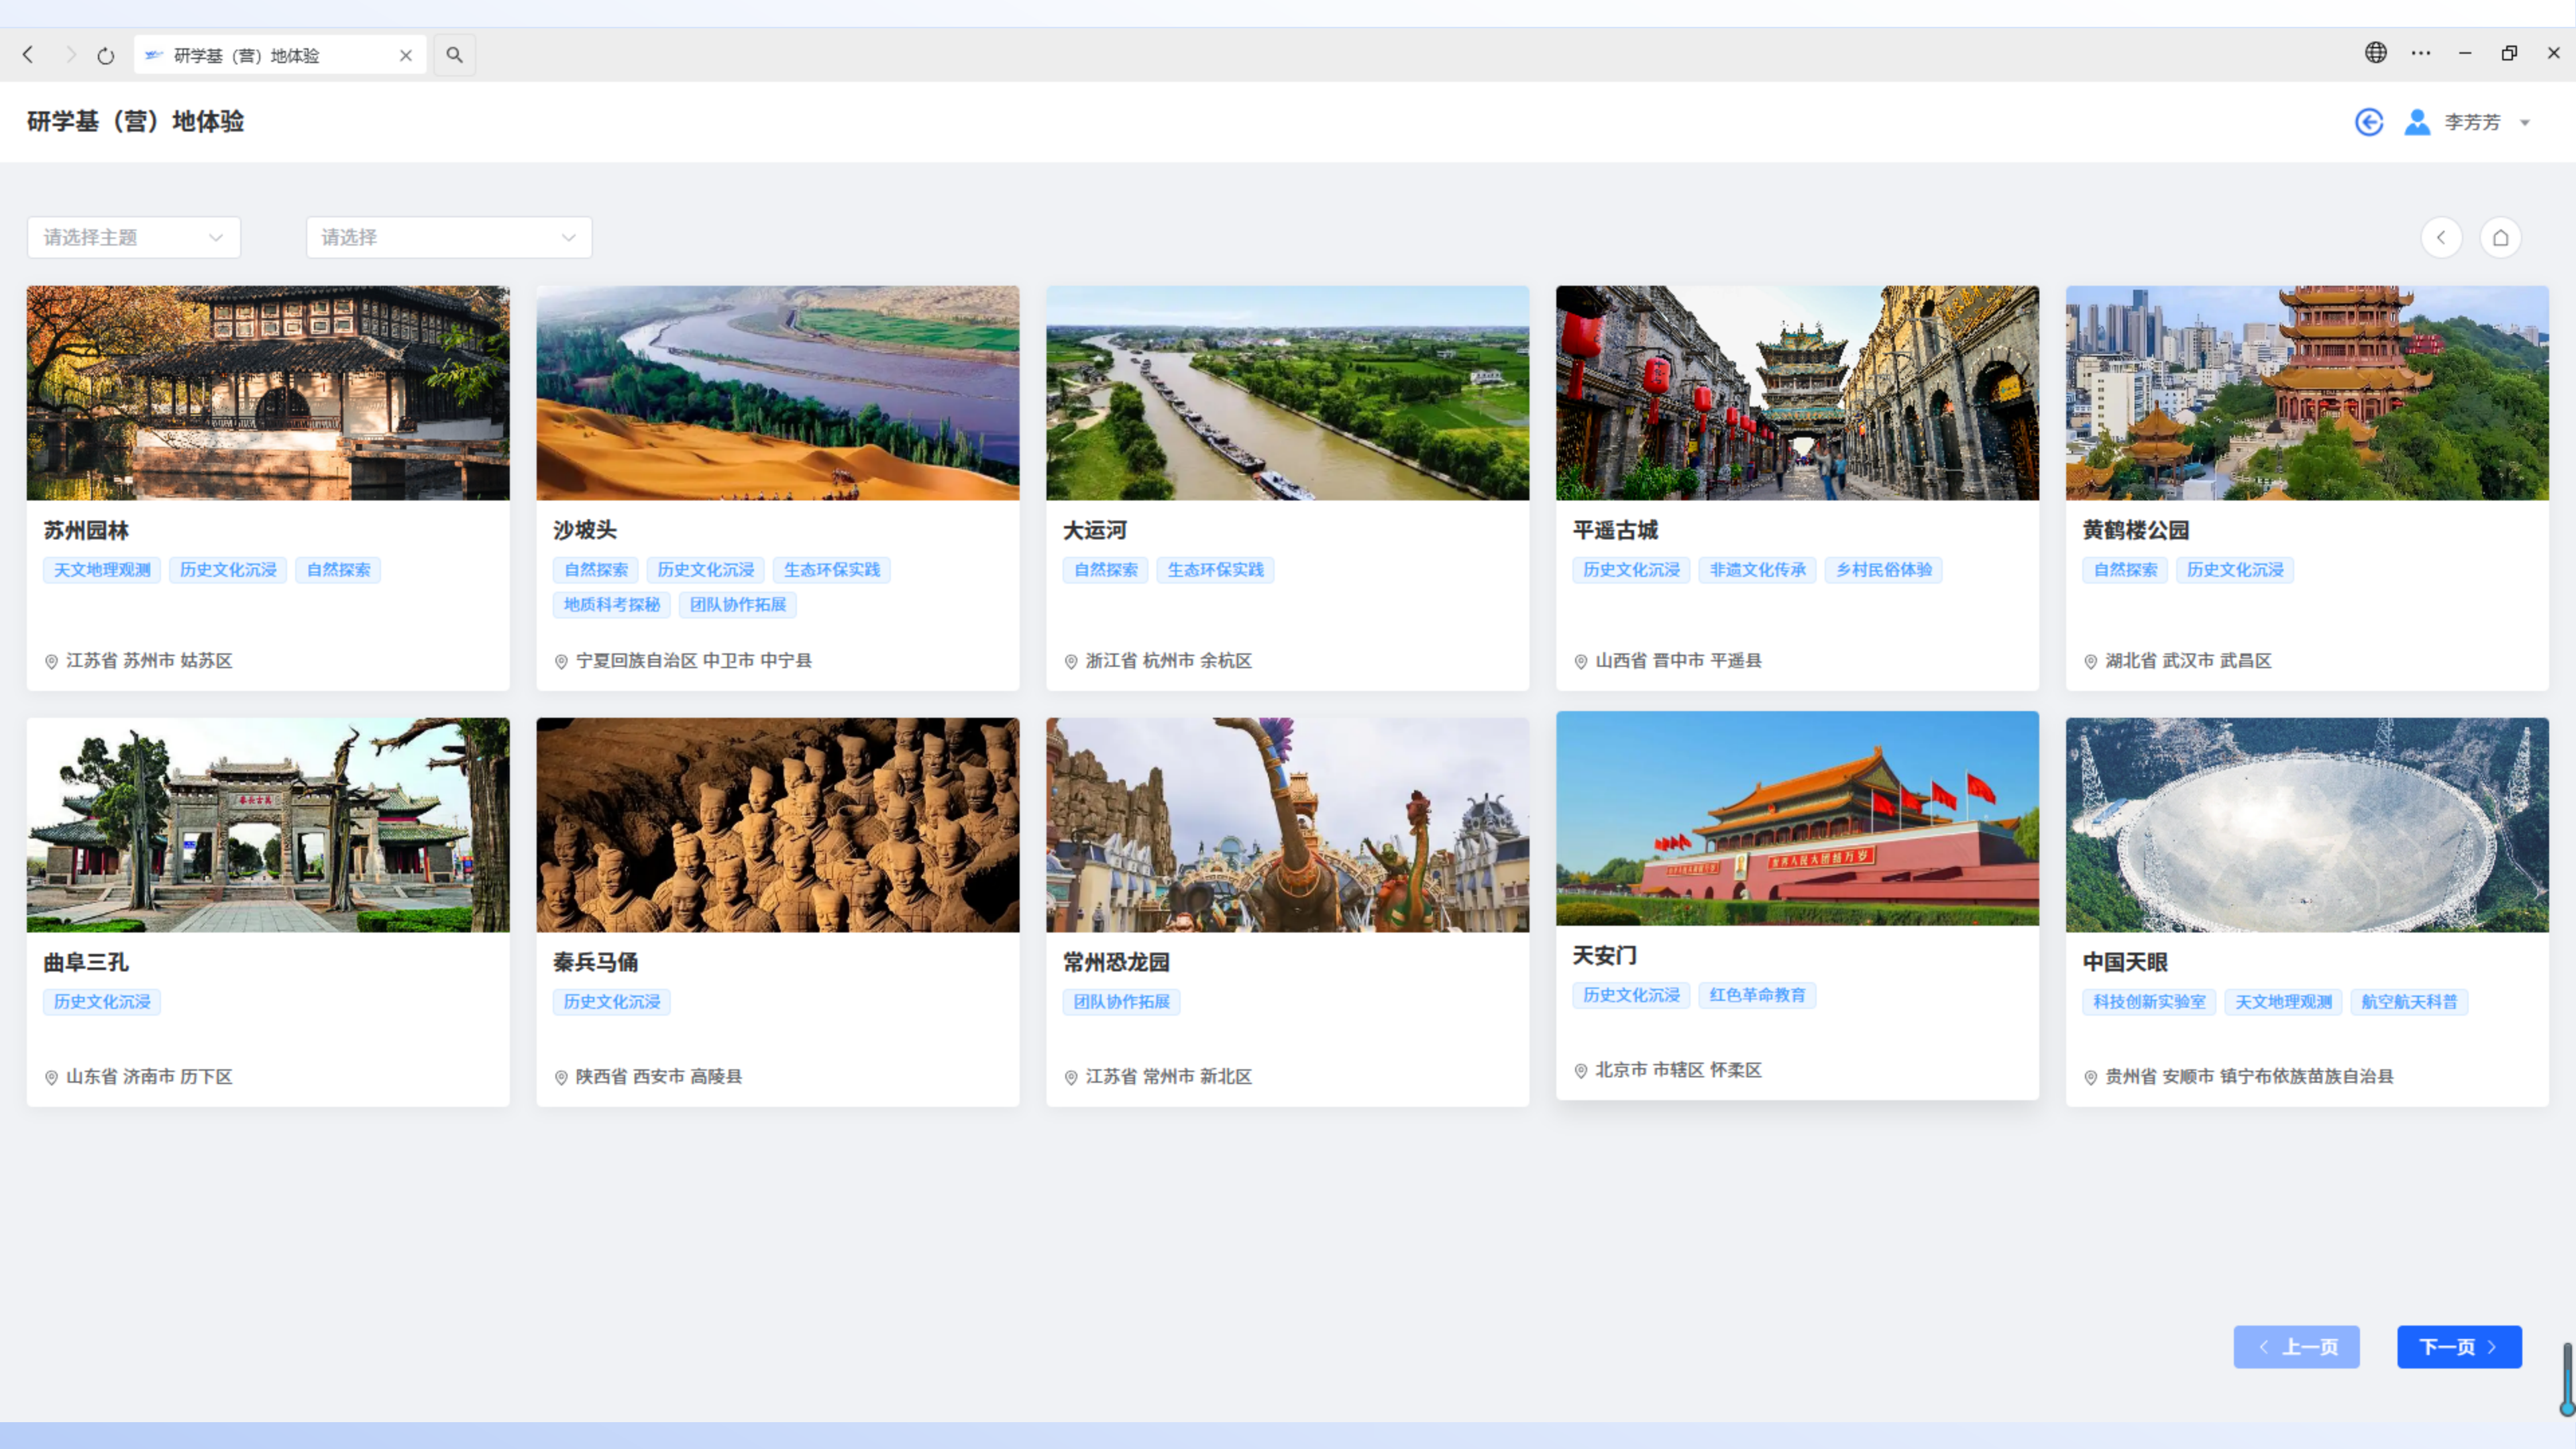Viewport: 2576px width, 1449px height.
Task: Click the 上一页 previous page button
Action: tap(2297, 1347)
